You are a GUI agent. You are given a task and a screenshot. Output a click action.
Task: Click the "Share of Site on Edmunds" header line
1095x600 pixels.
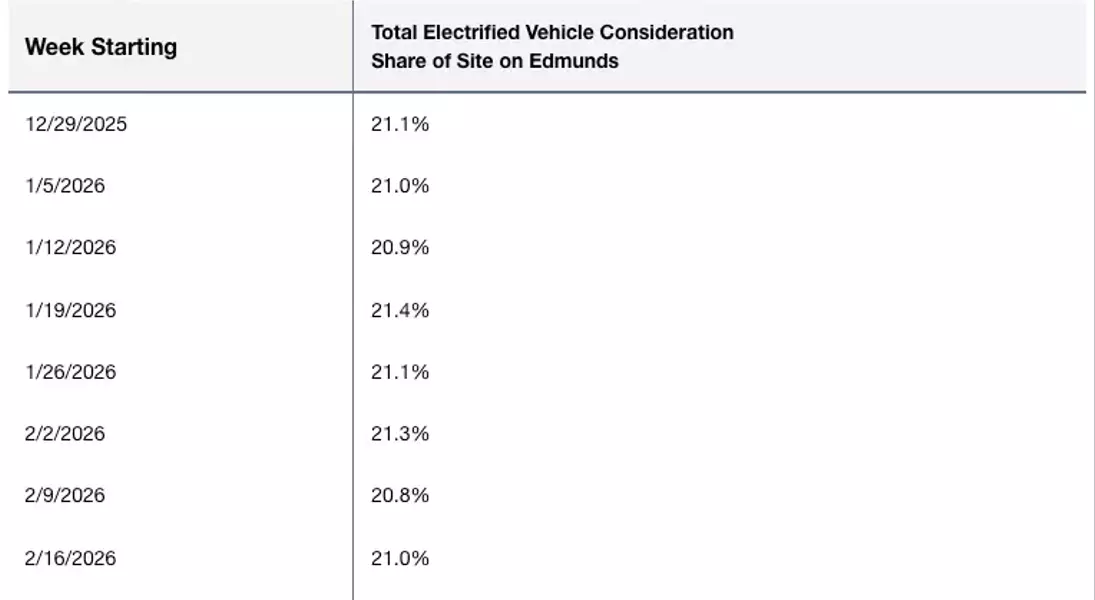(x=495, y=61)
